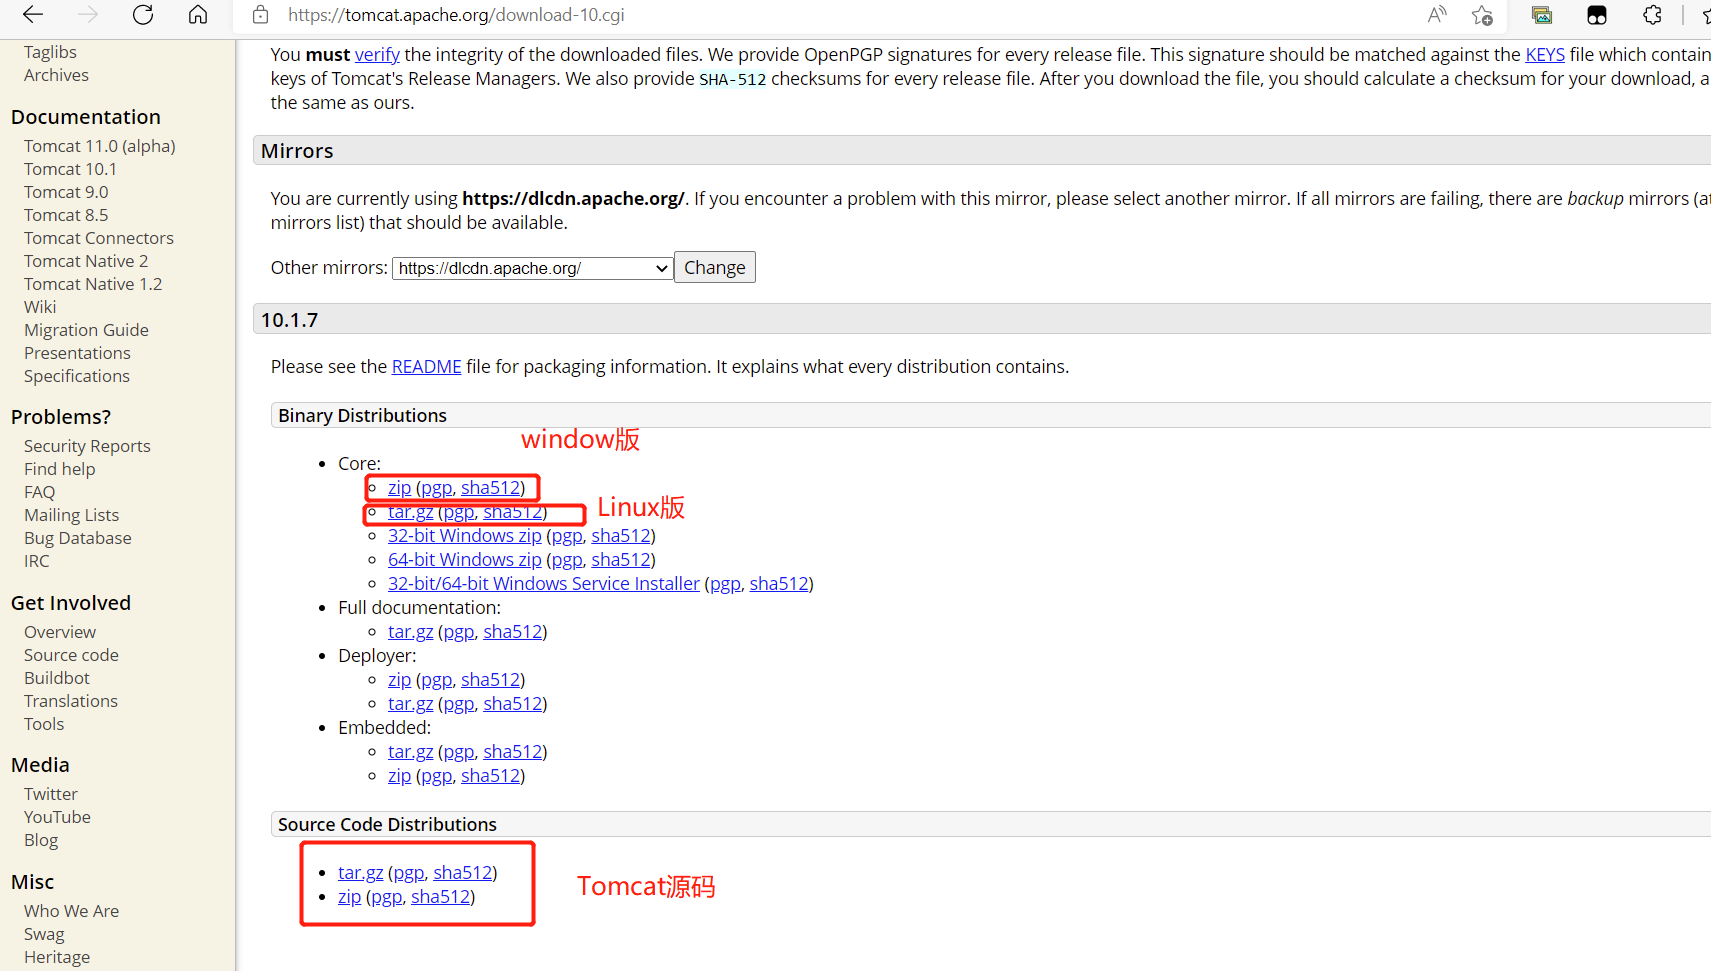Open Security Reports link
The width and height of the screenshot is (1711, 971).
pyautogui.click(x=87, y=446)
